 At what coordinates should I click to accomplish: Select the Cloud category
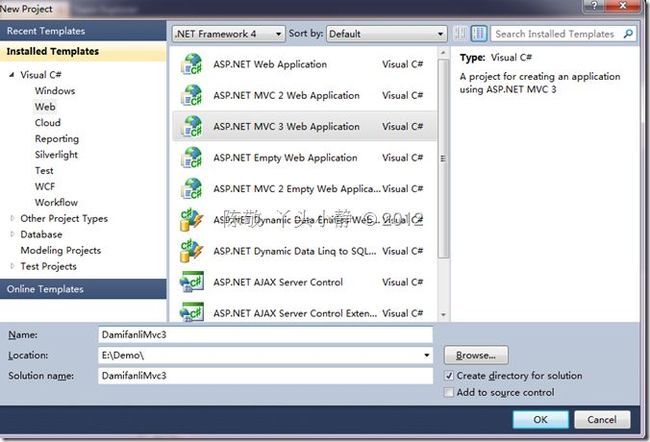48,123
